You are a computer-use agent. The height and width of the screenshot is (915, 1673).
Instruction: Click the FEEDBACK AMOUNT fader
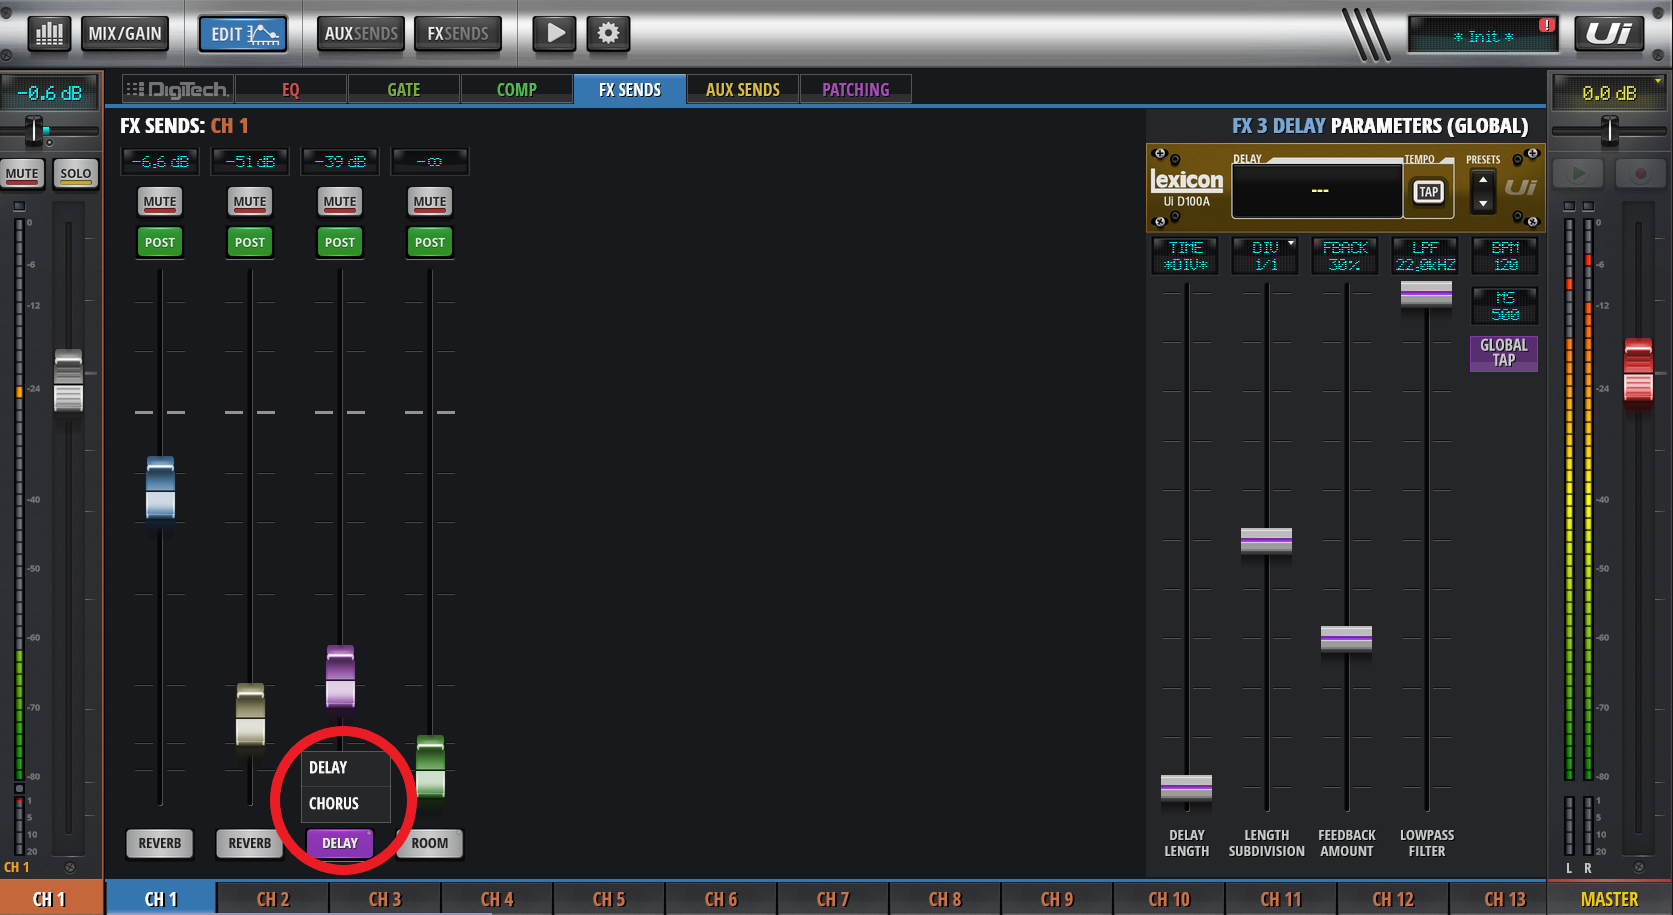(x=1346, y=638)
